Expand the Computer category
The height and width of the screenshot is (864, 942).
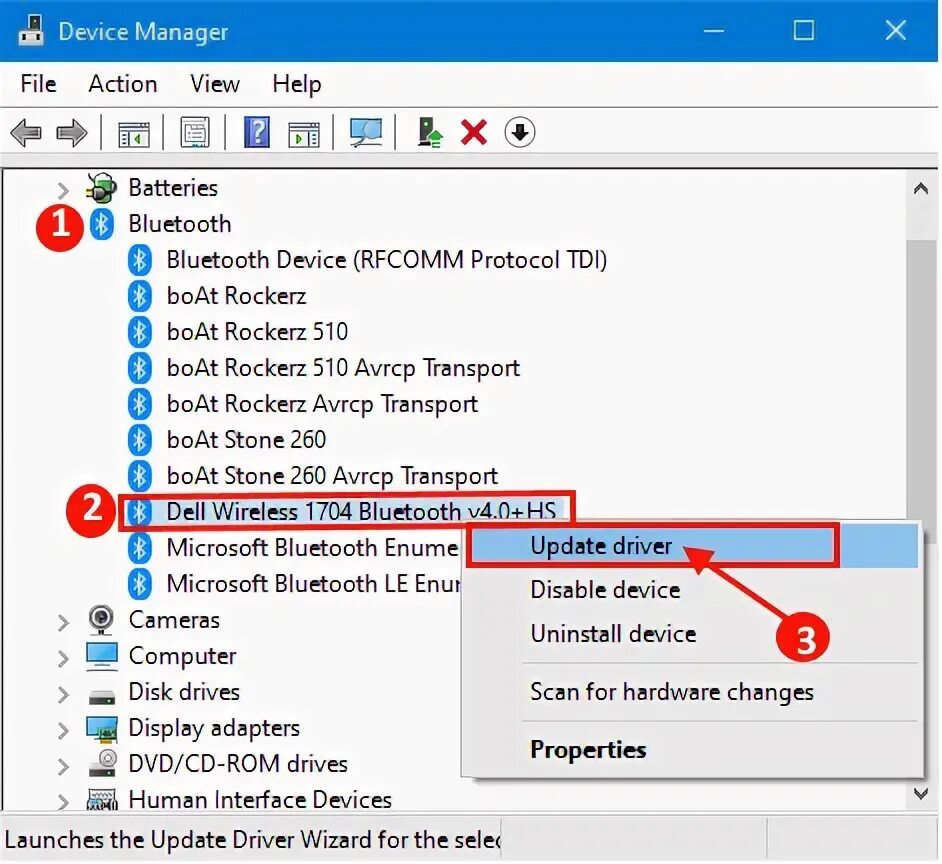coord(63,659)
